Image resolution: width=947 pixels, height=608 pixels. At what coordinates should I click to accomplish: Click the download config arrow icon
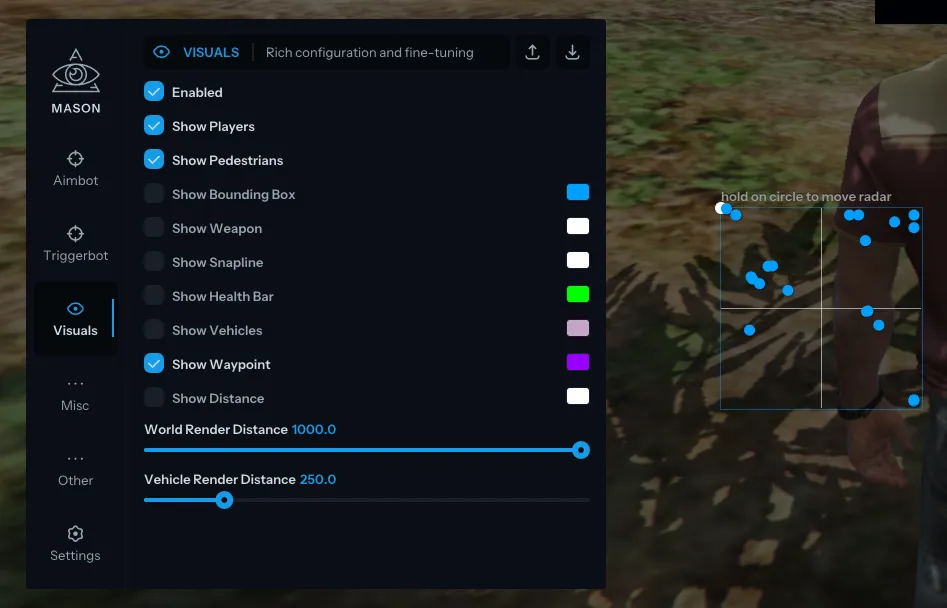[572, 53]
